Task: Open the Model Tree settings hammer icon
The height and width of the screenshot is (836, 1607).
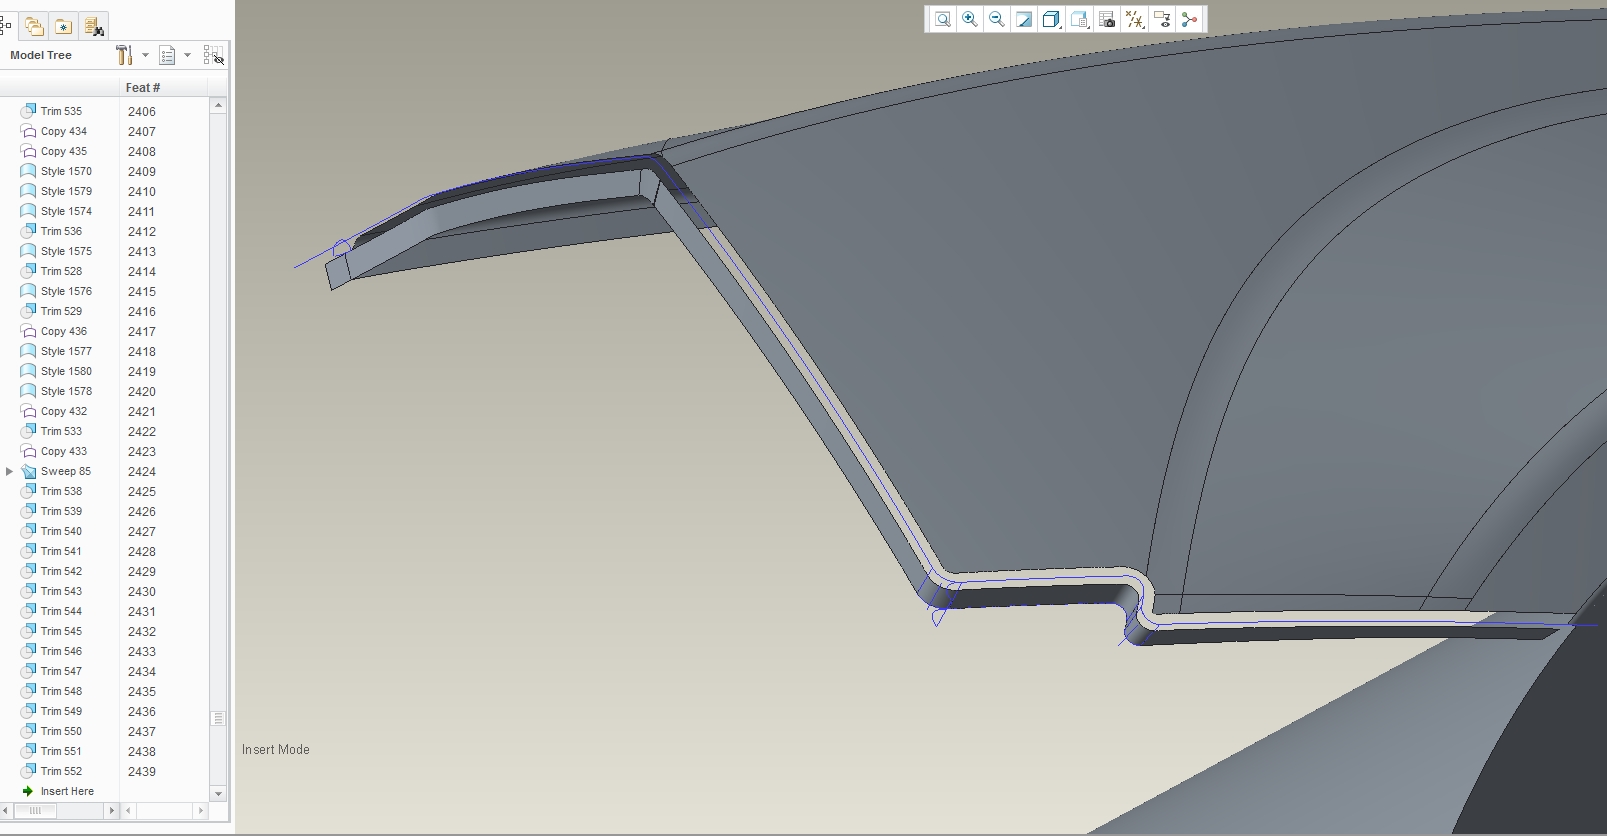Action: (x=124, y=55)
